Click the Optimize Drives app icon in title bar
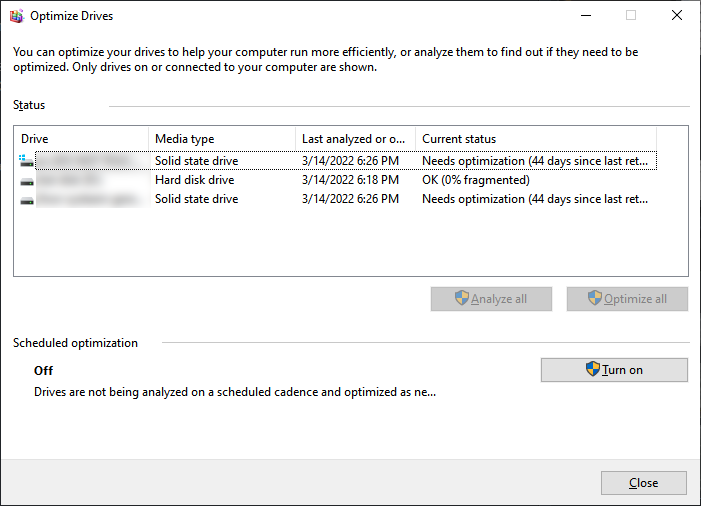The width and height of the screenshot is (701, 506). pyautogui.click(x=16, y=16)
